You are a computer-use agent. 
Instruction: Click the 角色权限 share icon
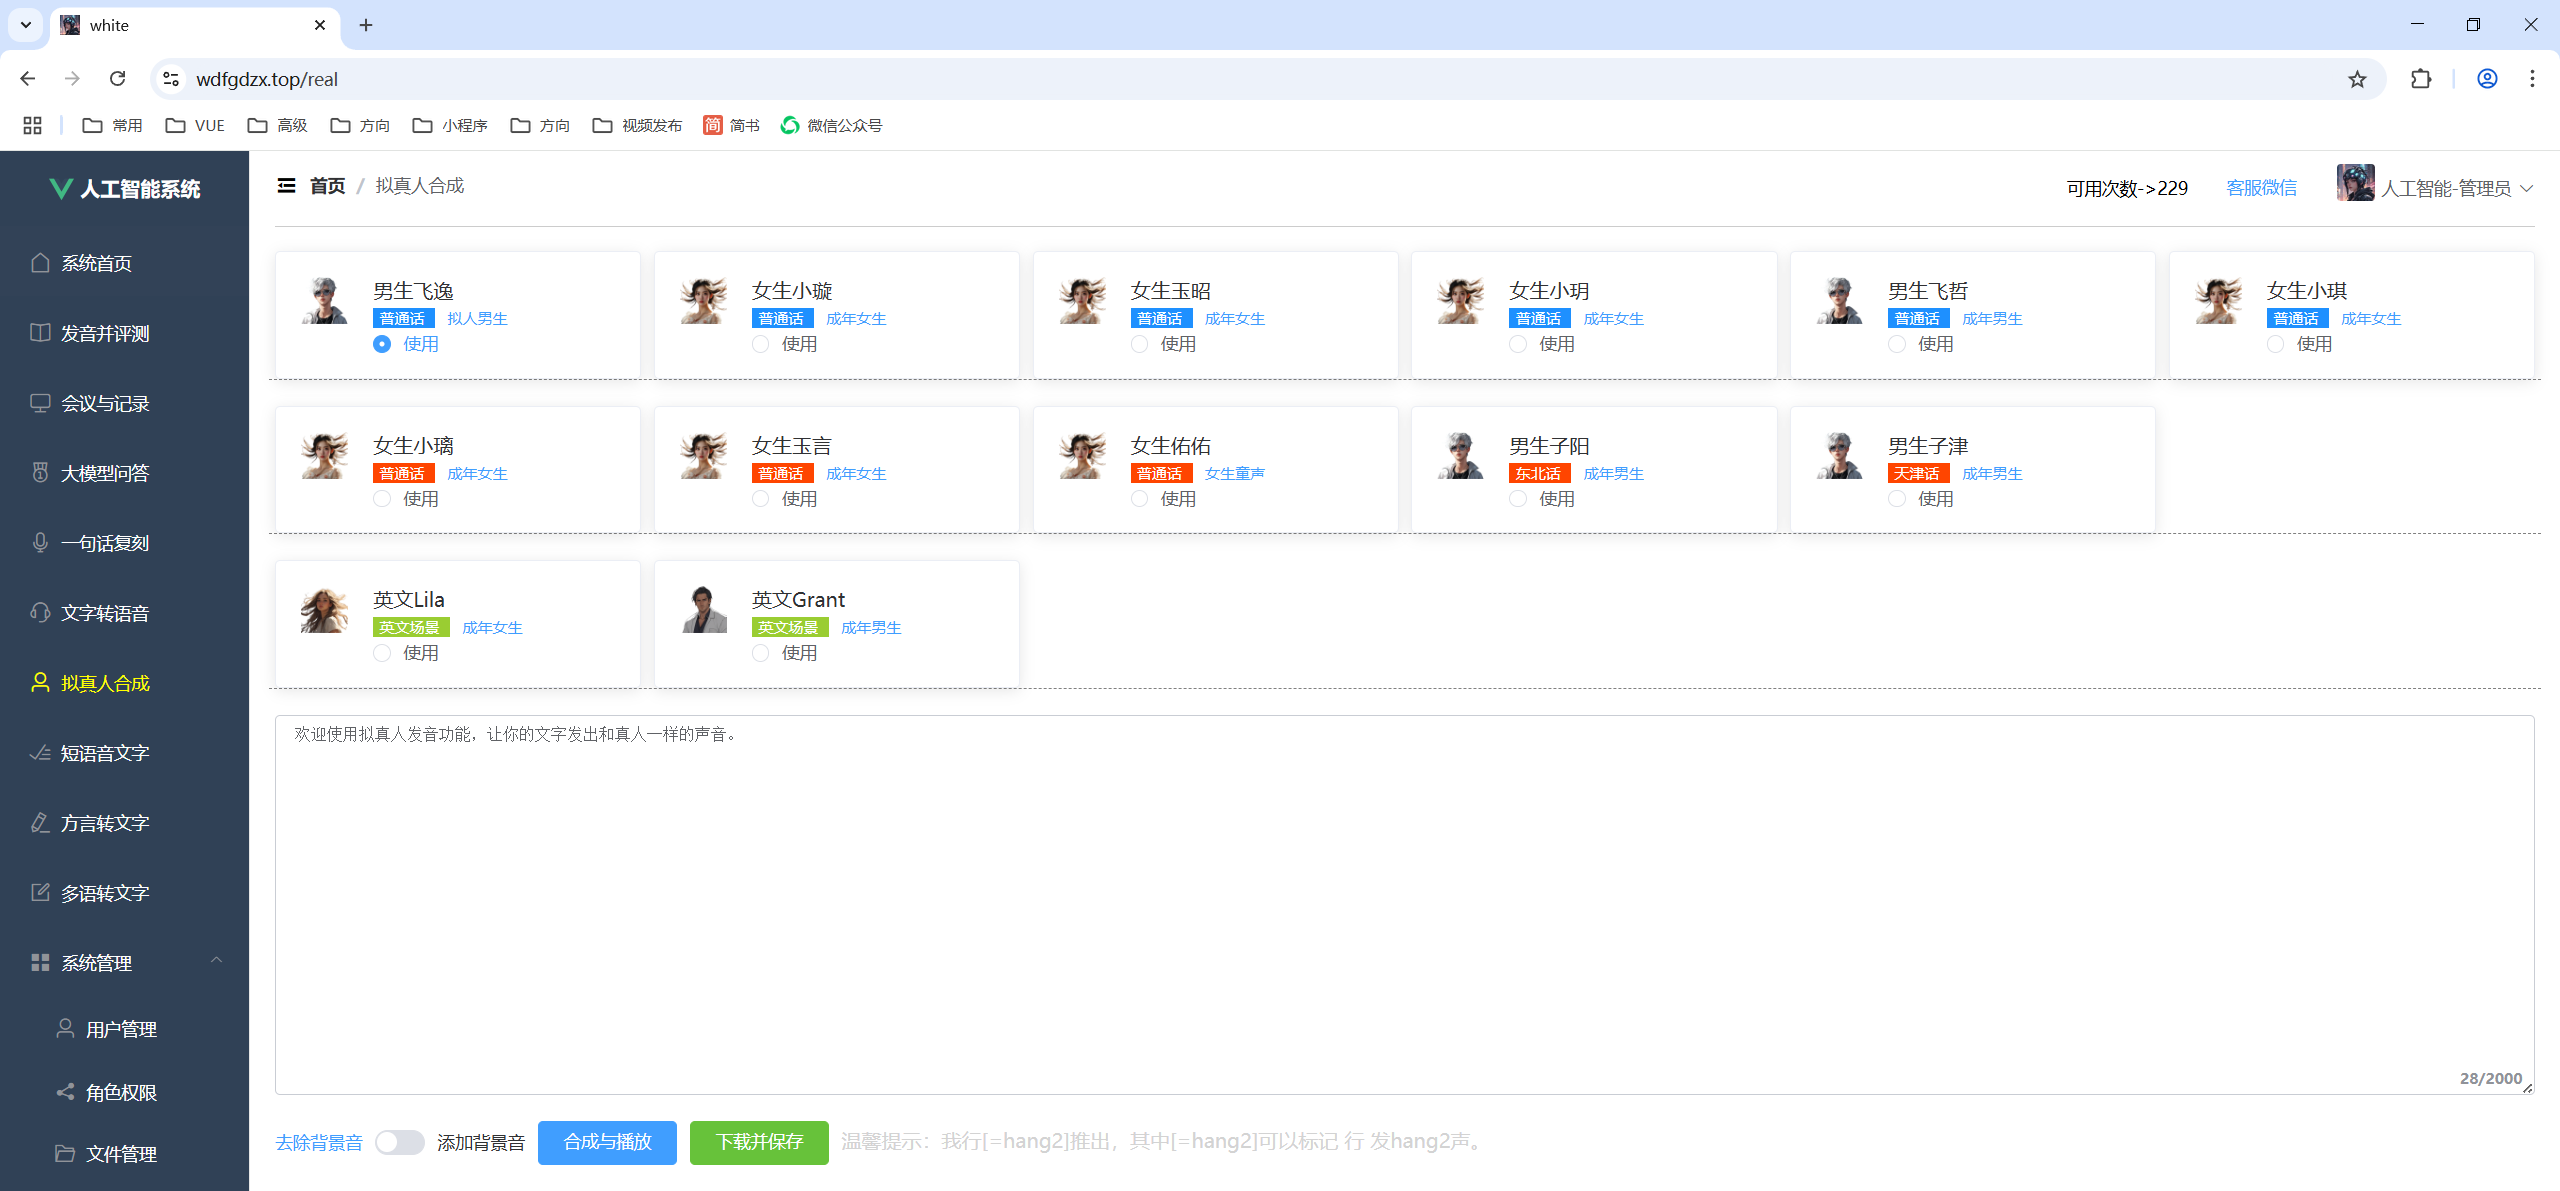65,1092
